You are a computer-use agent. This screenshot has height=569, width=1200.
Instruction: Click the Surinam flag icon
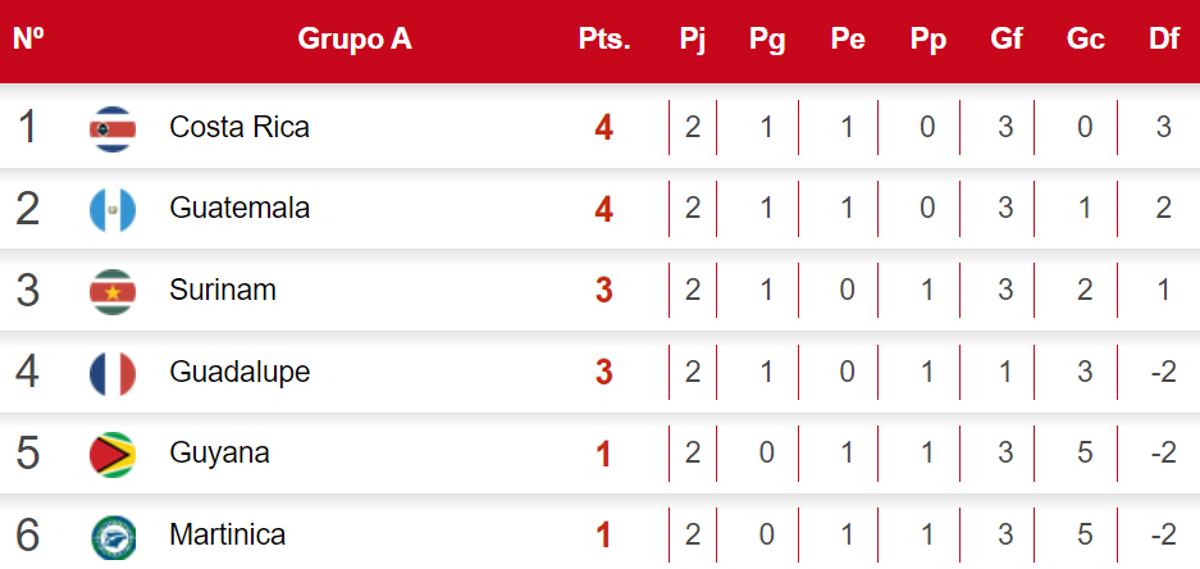tap(112, 291)
